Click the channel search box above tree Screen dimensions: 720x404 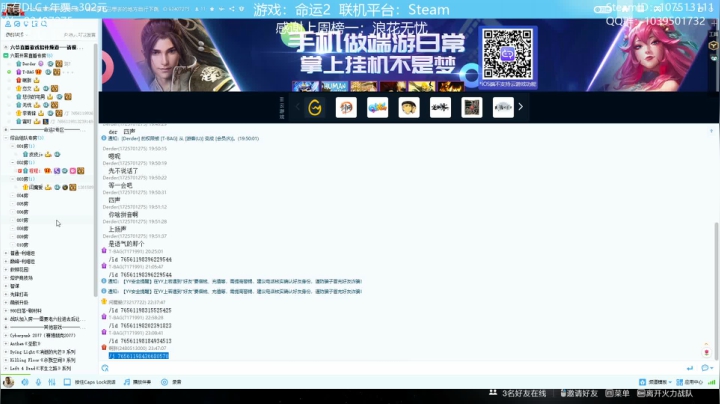click(x=79, y=35)
